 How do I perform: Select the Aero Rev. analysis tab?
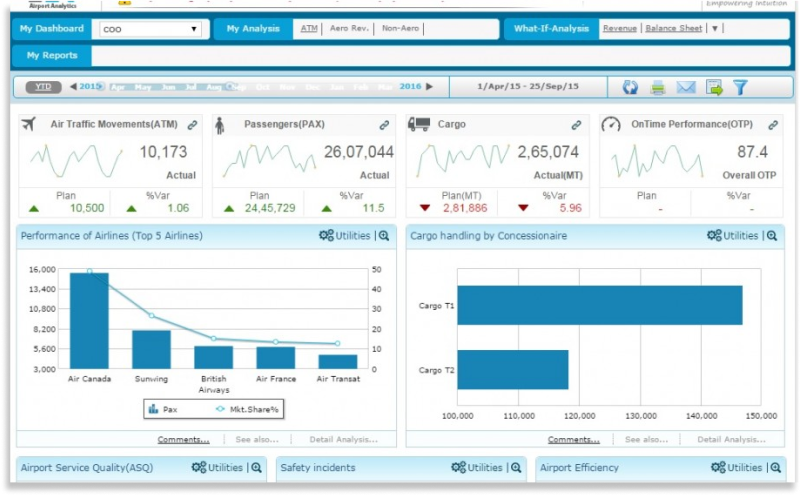pos(349,29)
